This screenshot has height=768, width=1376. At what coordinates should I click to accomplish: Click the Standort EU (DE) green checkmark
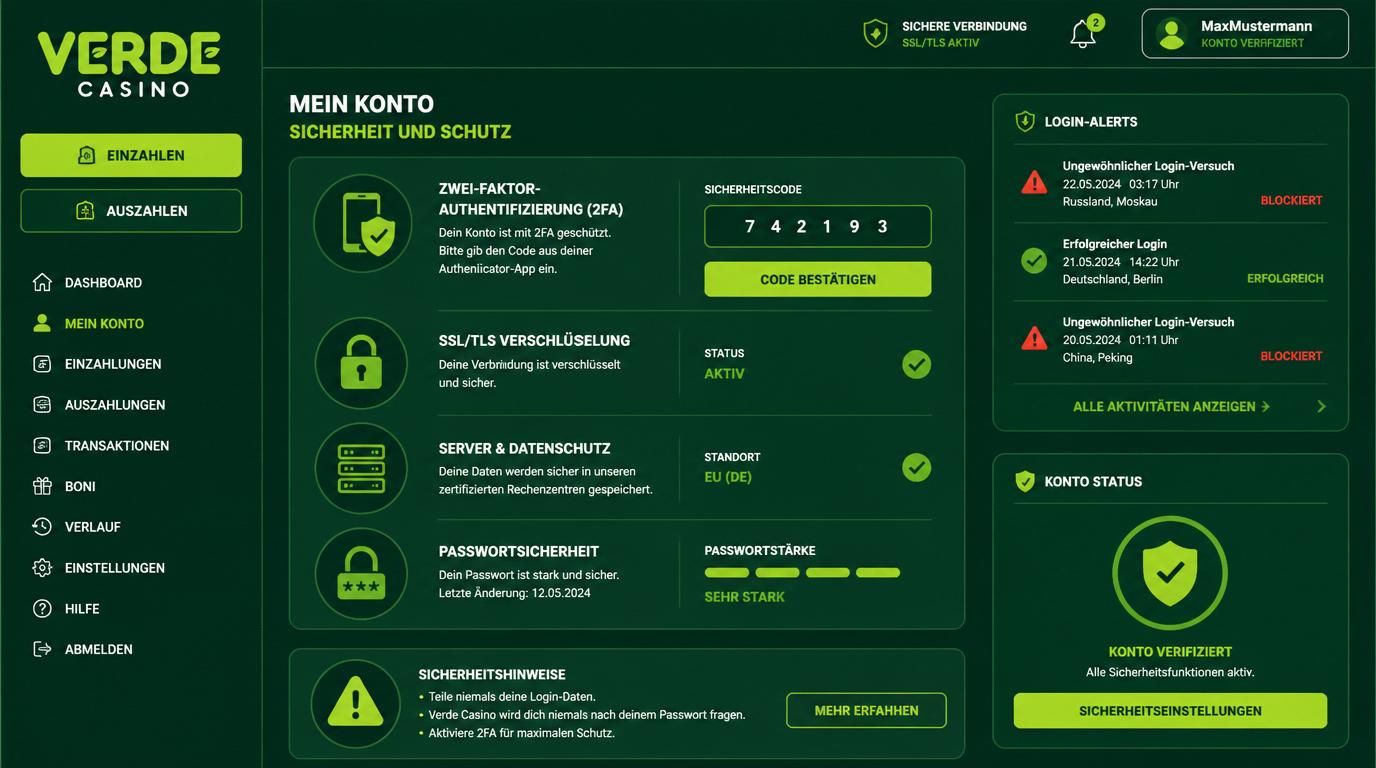pyautogui.click(x=916, y=467)
